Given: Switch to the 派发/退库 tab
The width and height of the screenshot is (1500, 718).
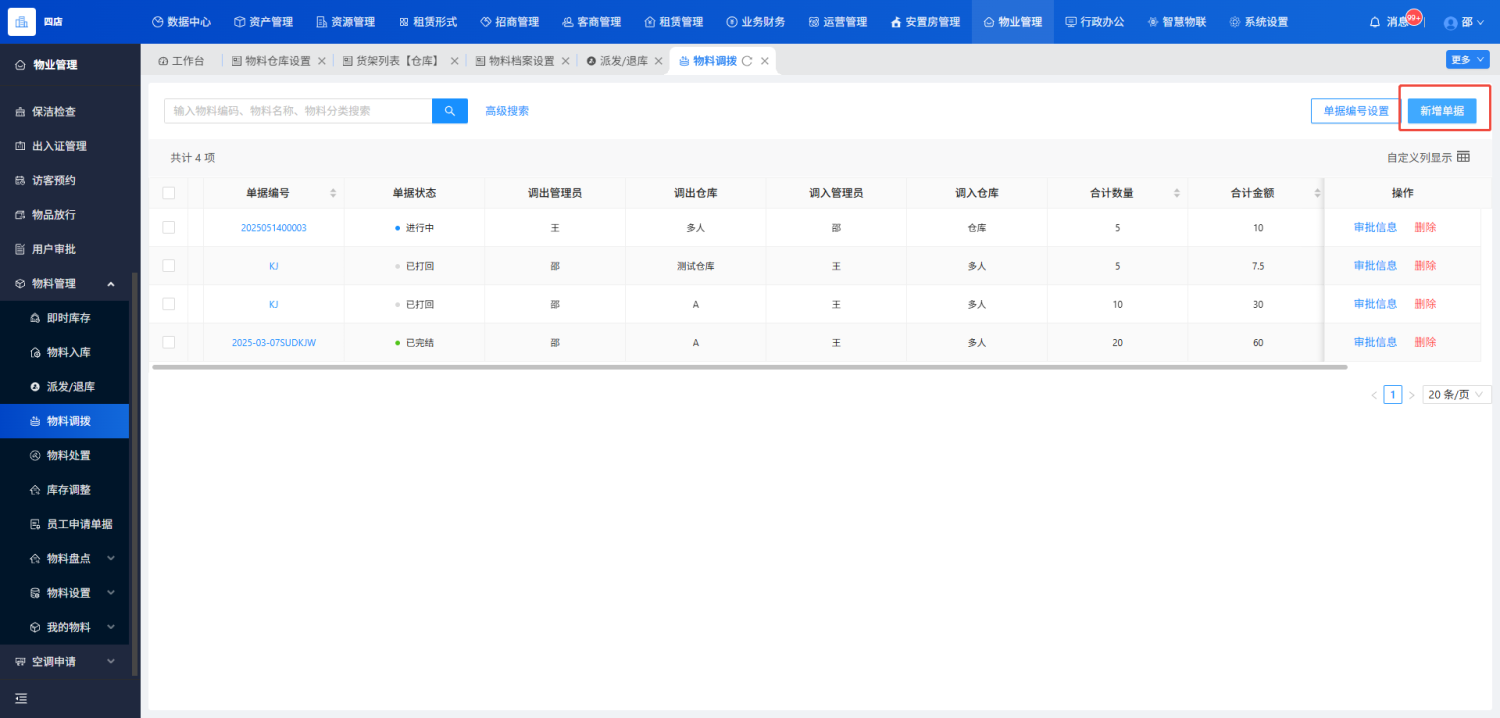Looking at the screenshot, I should pyautogui.click(x=623, y=61).
